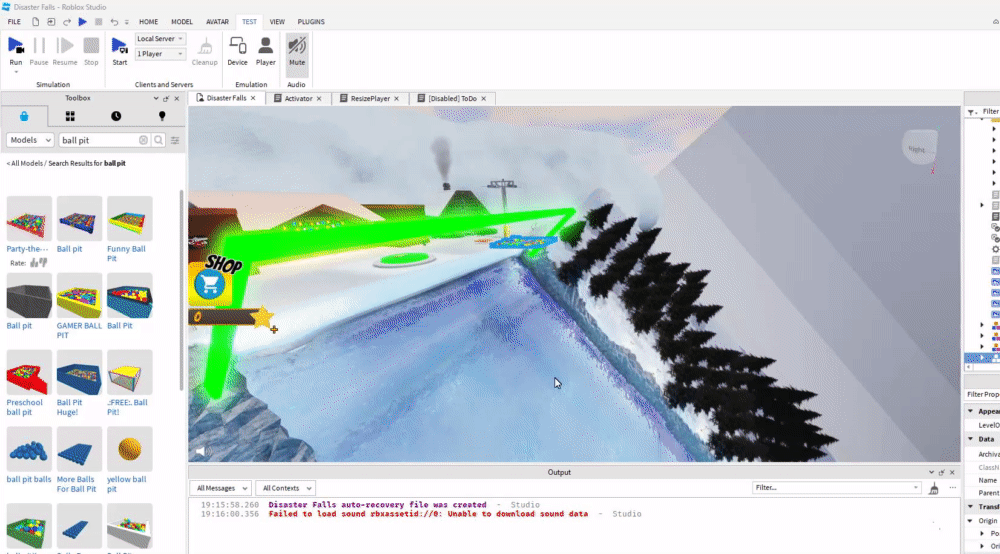Switch to the [Disabled] ToDo script tab
This screenshot has width=1000, height=554.
pyautogui.click(x=452, y=99)
